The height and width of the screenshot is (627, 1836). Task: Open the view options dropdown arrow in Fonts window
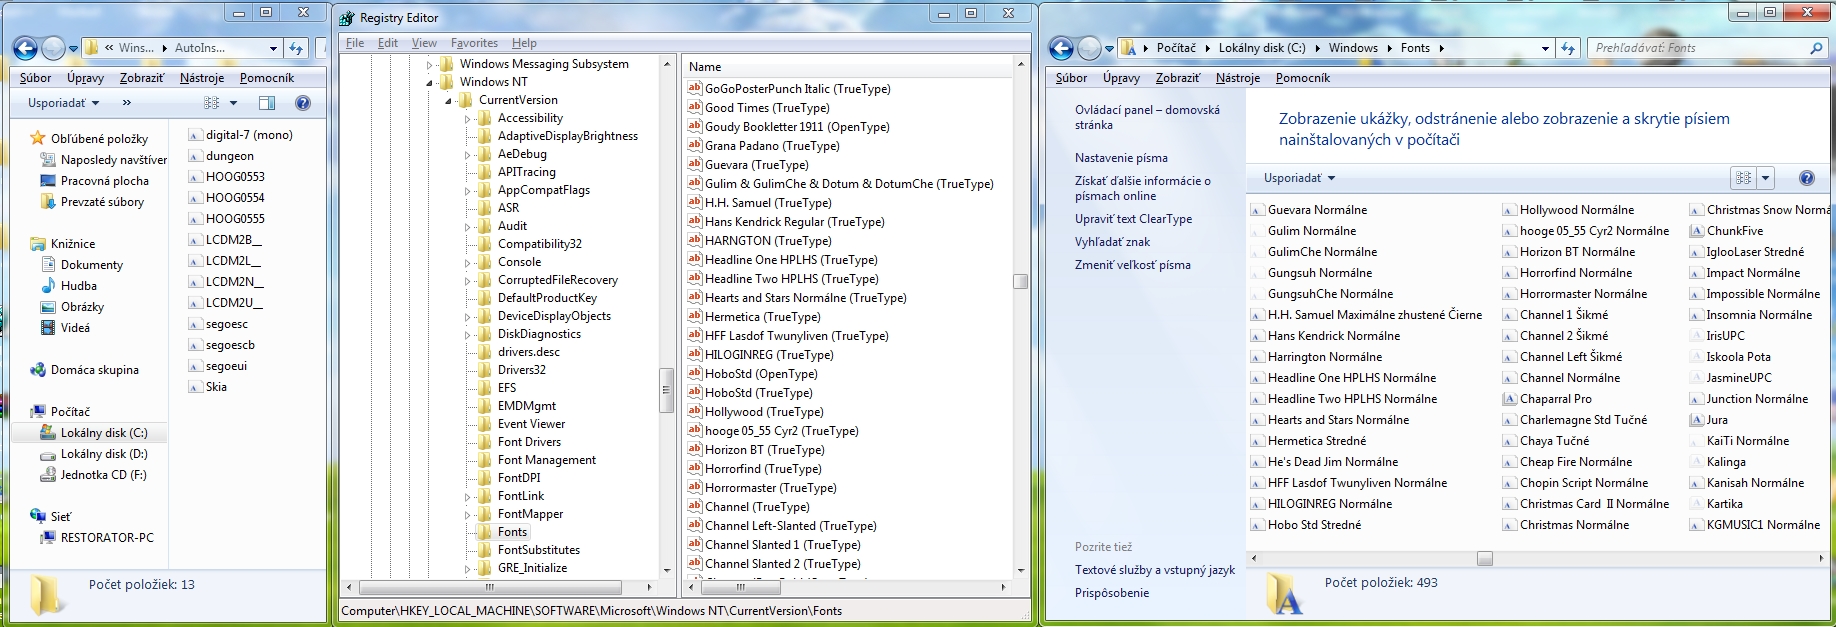click(1765, 178)
